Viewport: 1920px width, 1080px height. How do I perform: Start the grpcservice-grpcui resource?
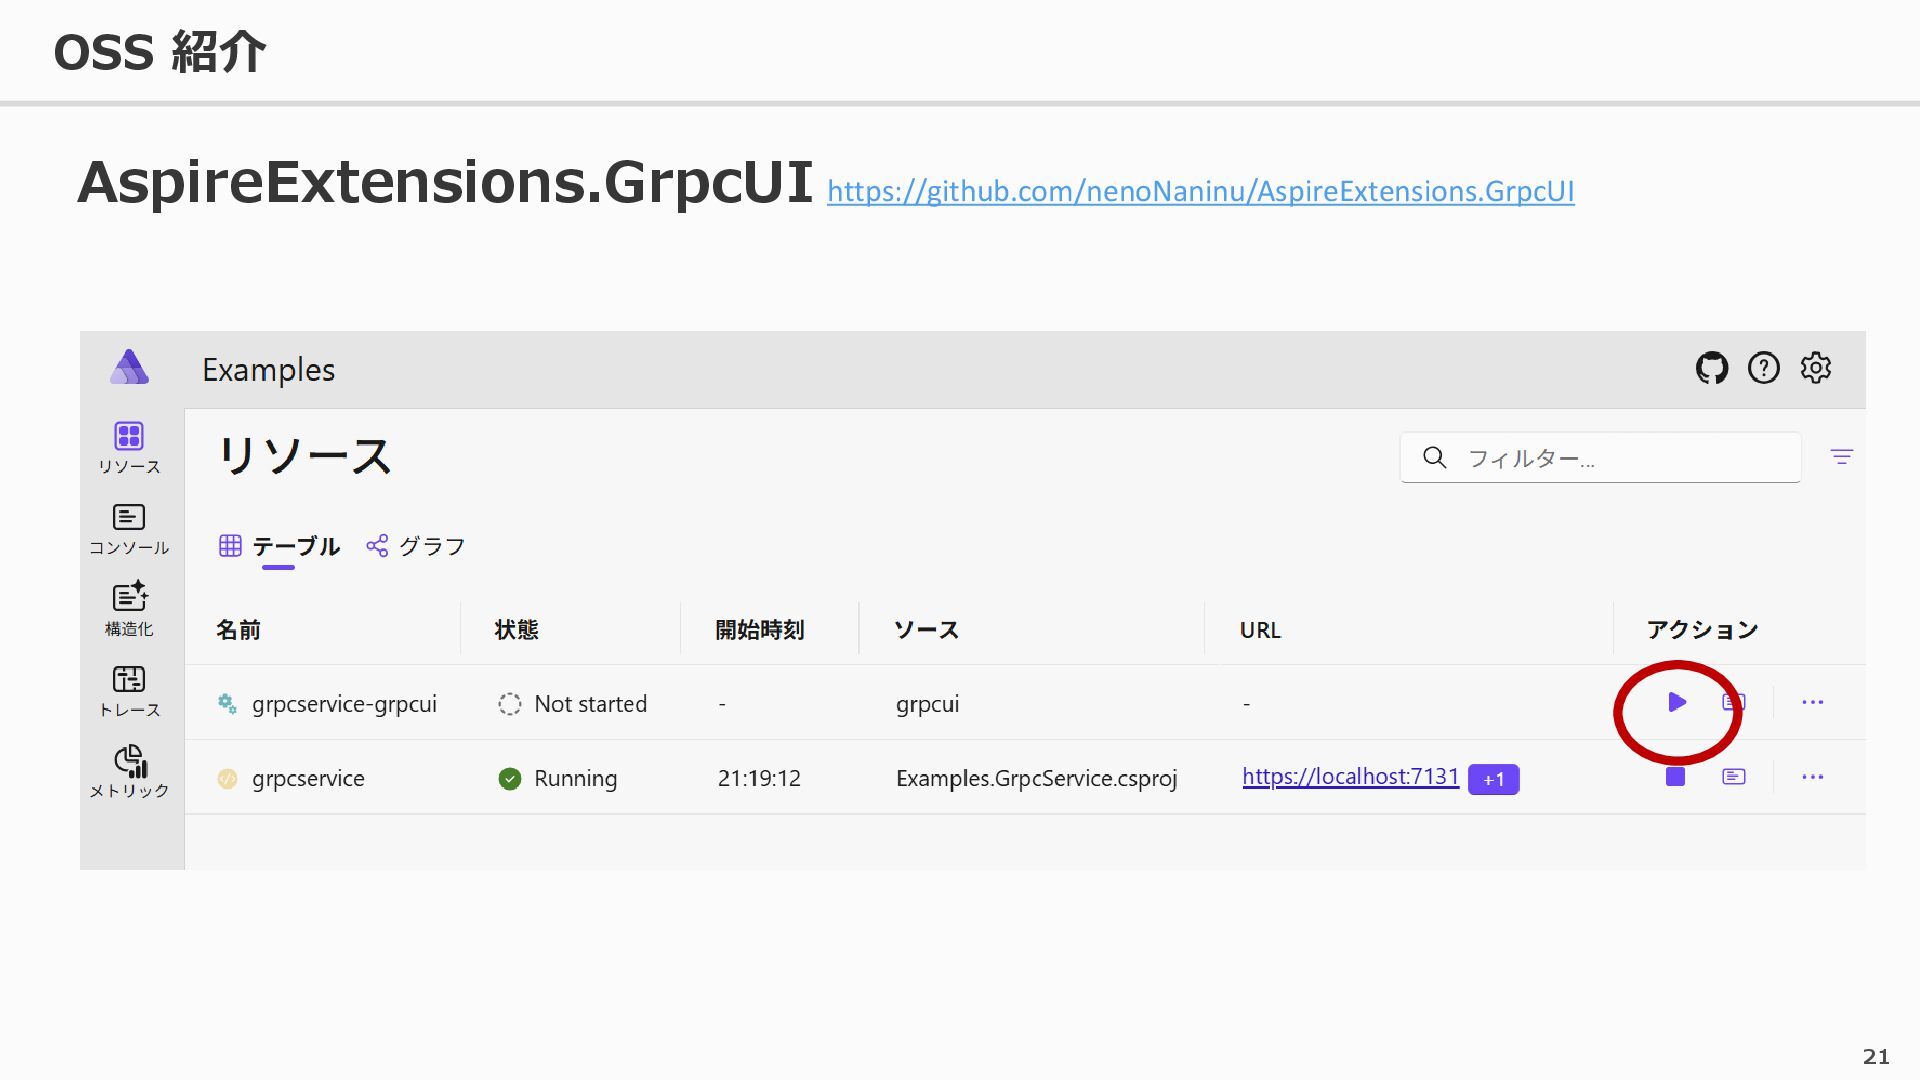click(x=1677, y=702)
